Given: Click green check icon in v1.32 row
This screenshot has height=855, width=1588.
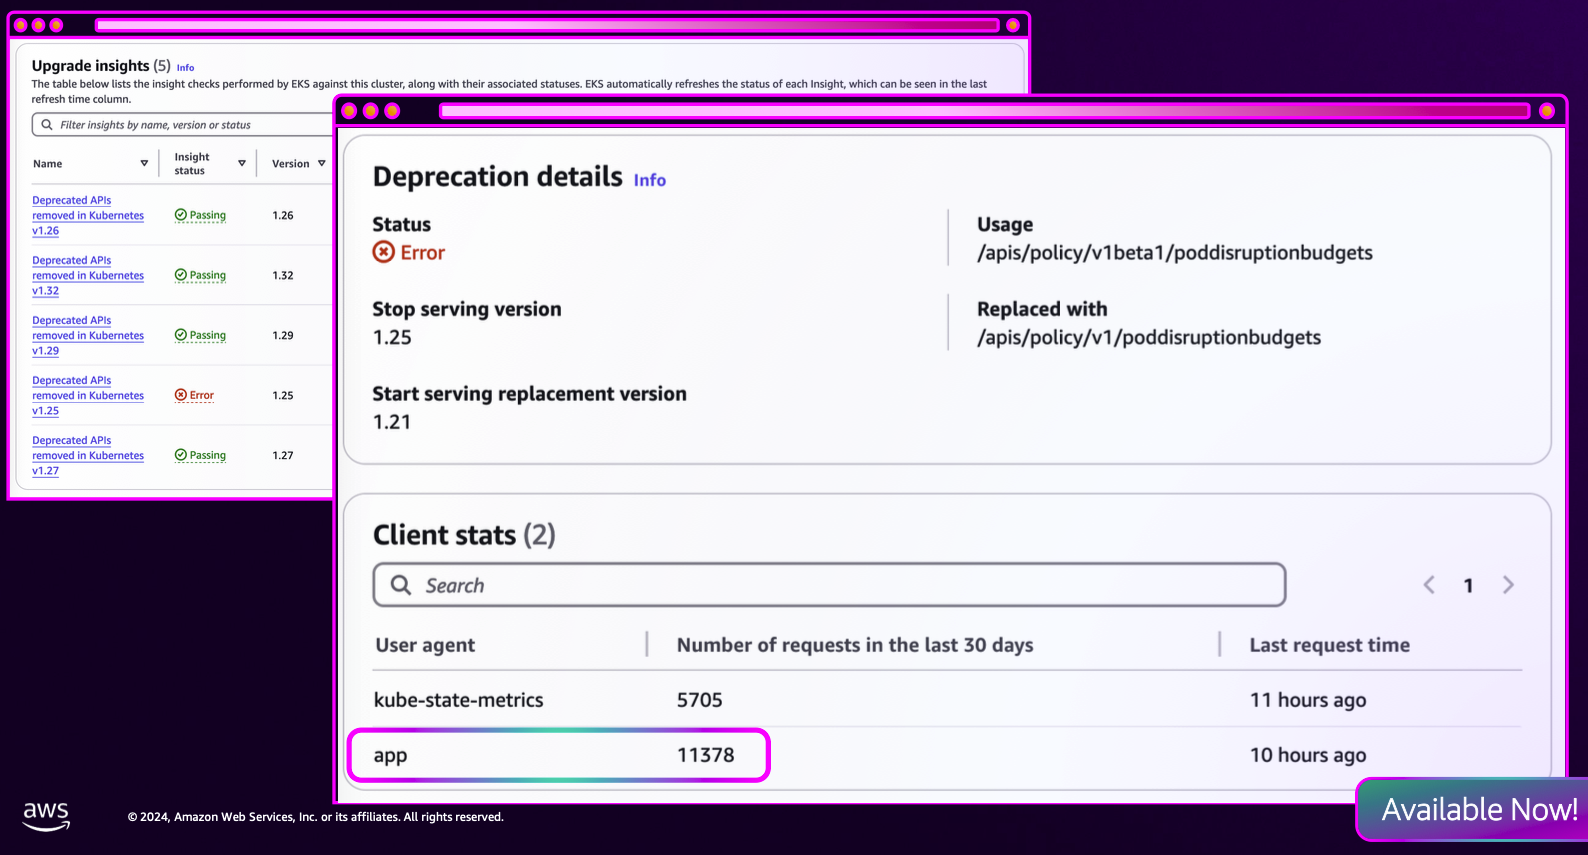Looking at the screenshot, I should [181, 275].
